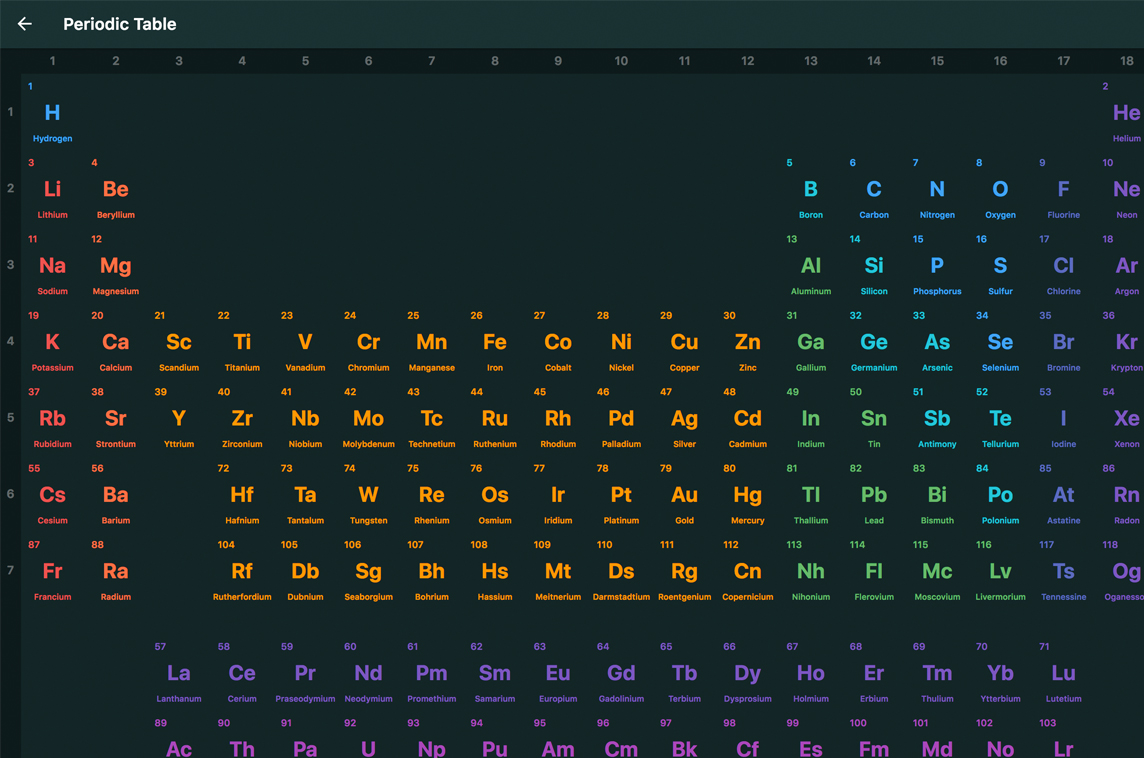The width and height of the screenshot is (1144, 758).
Task: Open the Chromium element
Action: (368, 342)
